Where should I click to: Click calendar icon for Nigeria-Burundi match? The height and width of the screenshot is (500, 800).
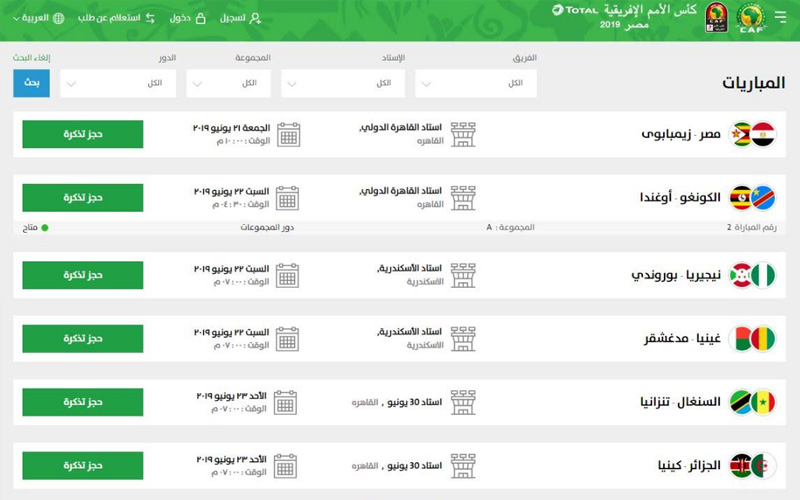tap(287, 275)
